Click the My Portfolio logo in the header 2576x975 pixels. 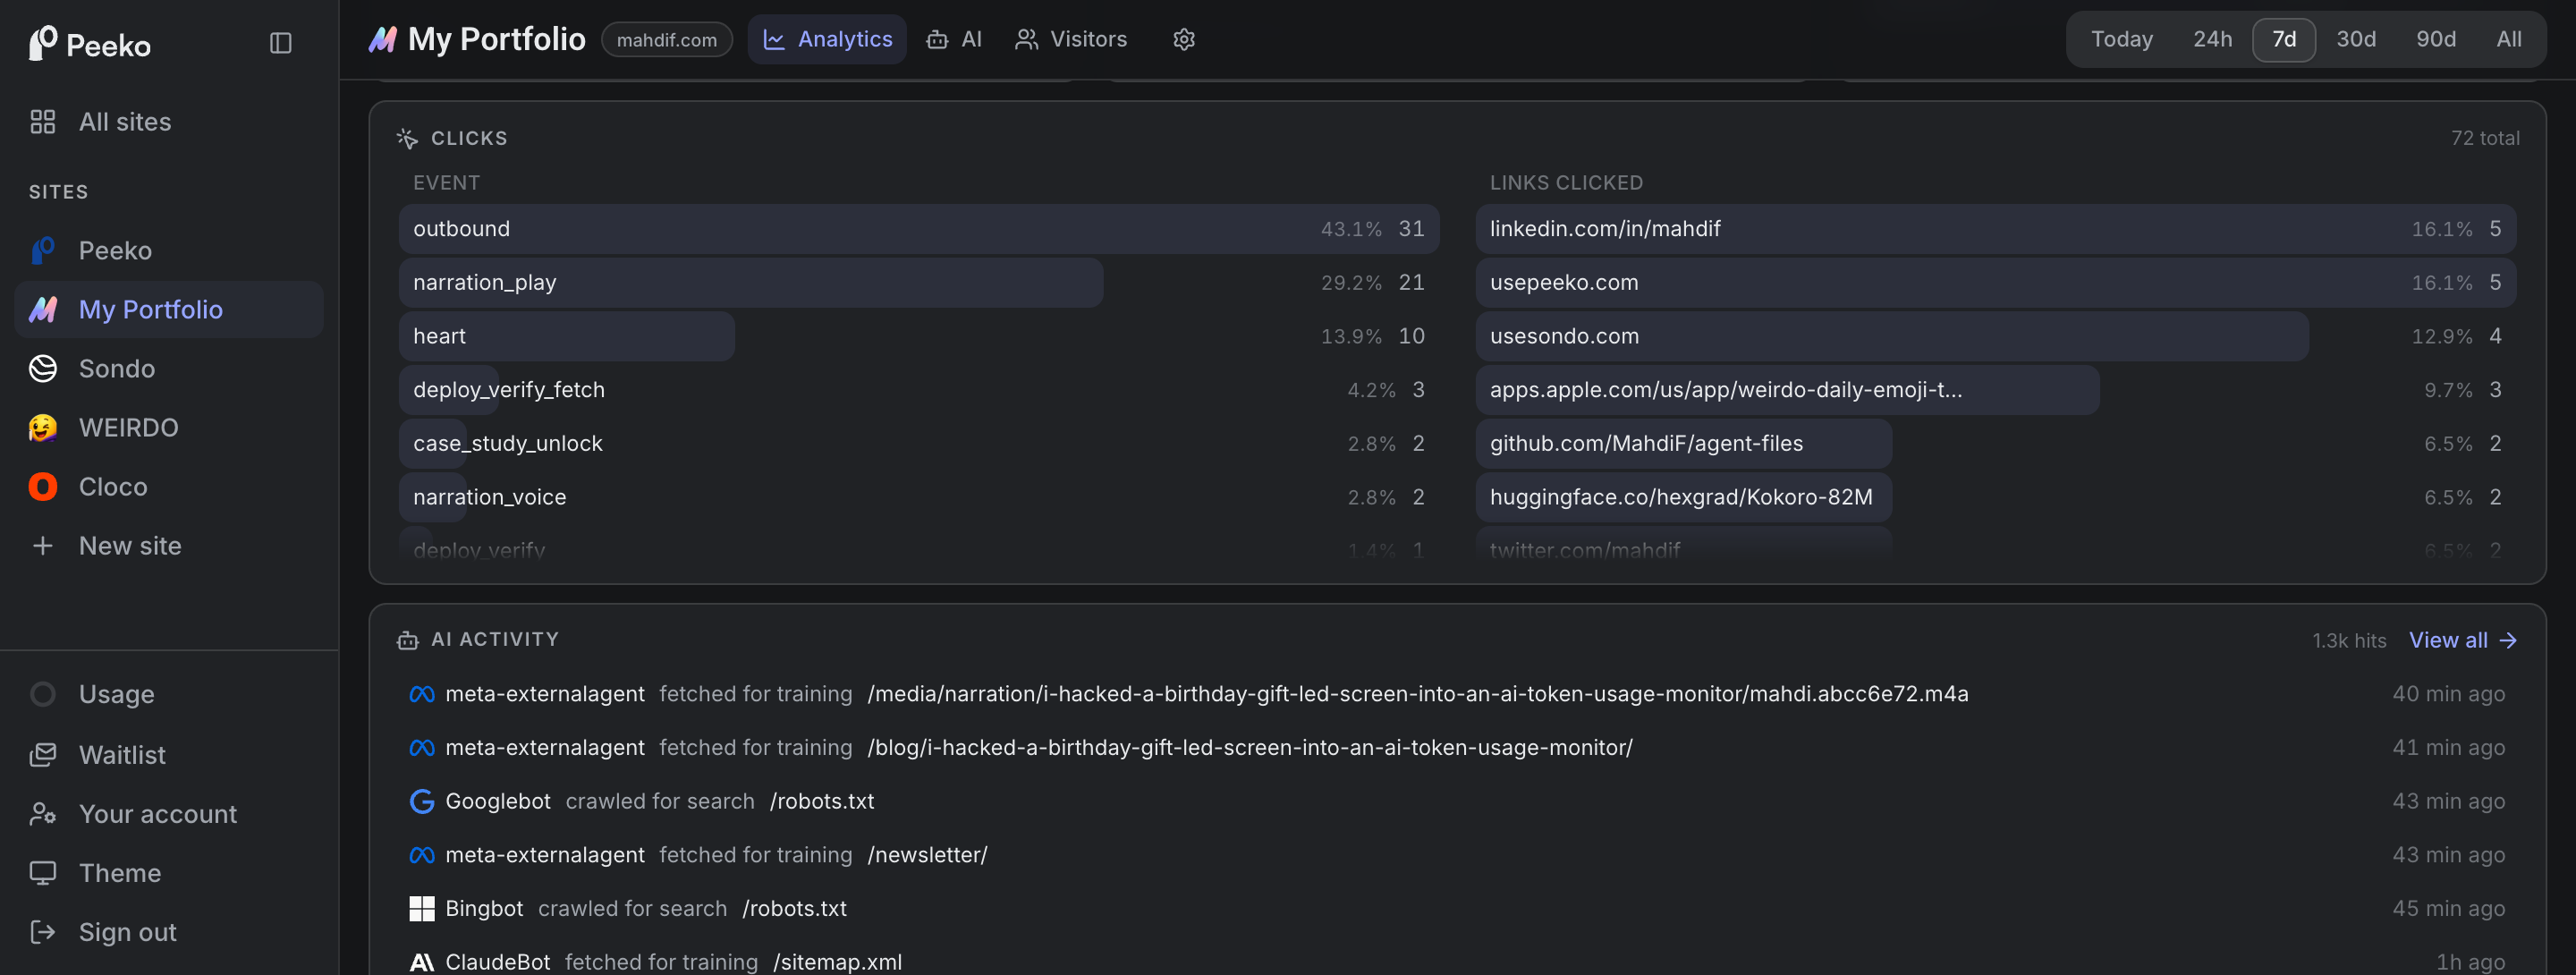pos(383,39)
